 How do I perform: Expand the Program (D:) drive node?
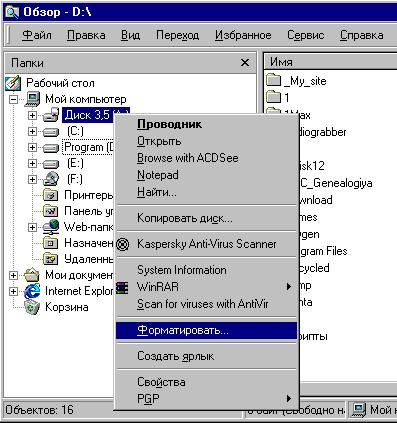tap(32, 147)
